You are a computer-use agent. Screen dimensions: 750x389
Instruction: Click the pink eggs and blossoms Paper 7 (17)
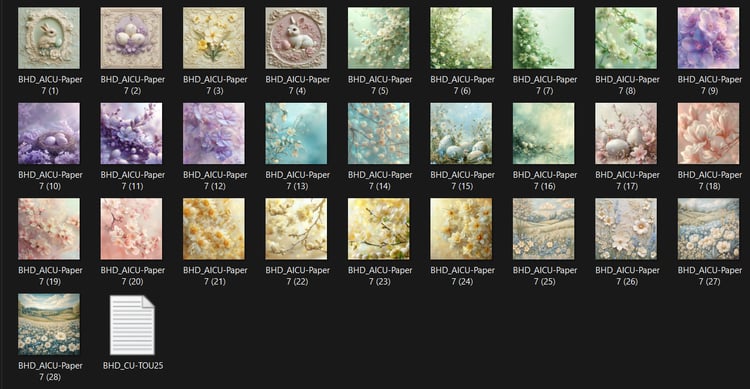point(626,133)
